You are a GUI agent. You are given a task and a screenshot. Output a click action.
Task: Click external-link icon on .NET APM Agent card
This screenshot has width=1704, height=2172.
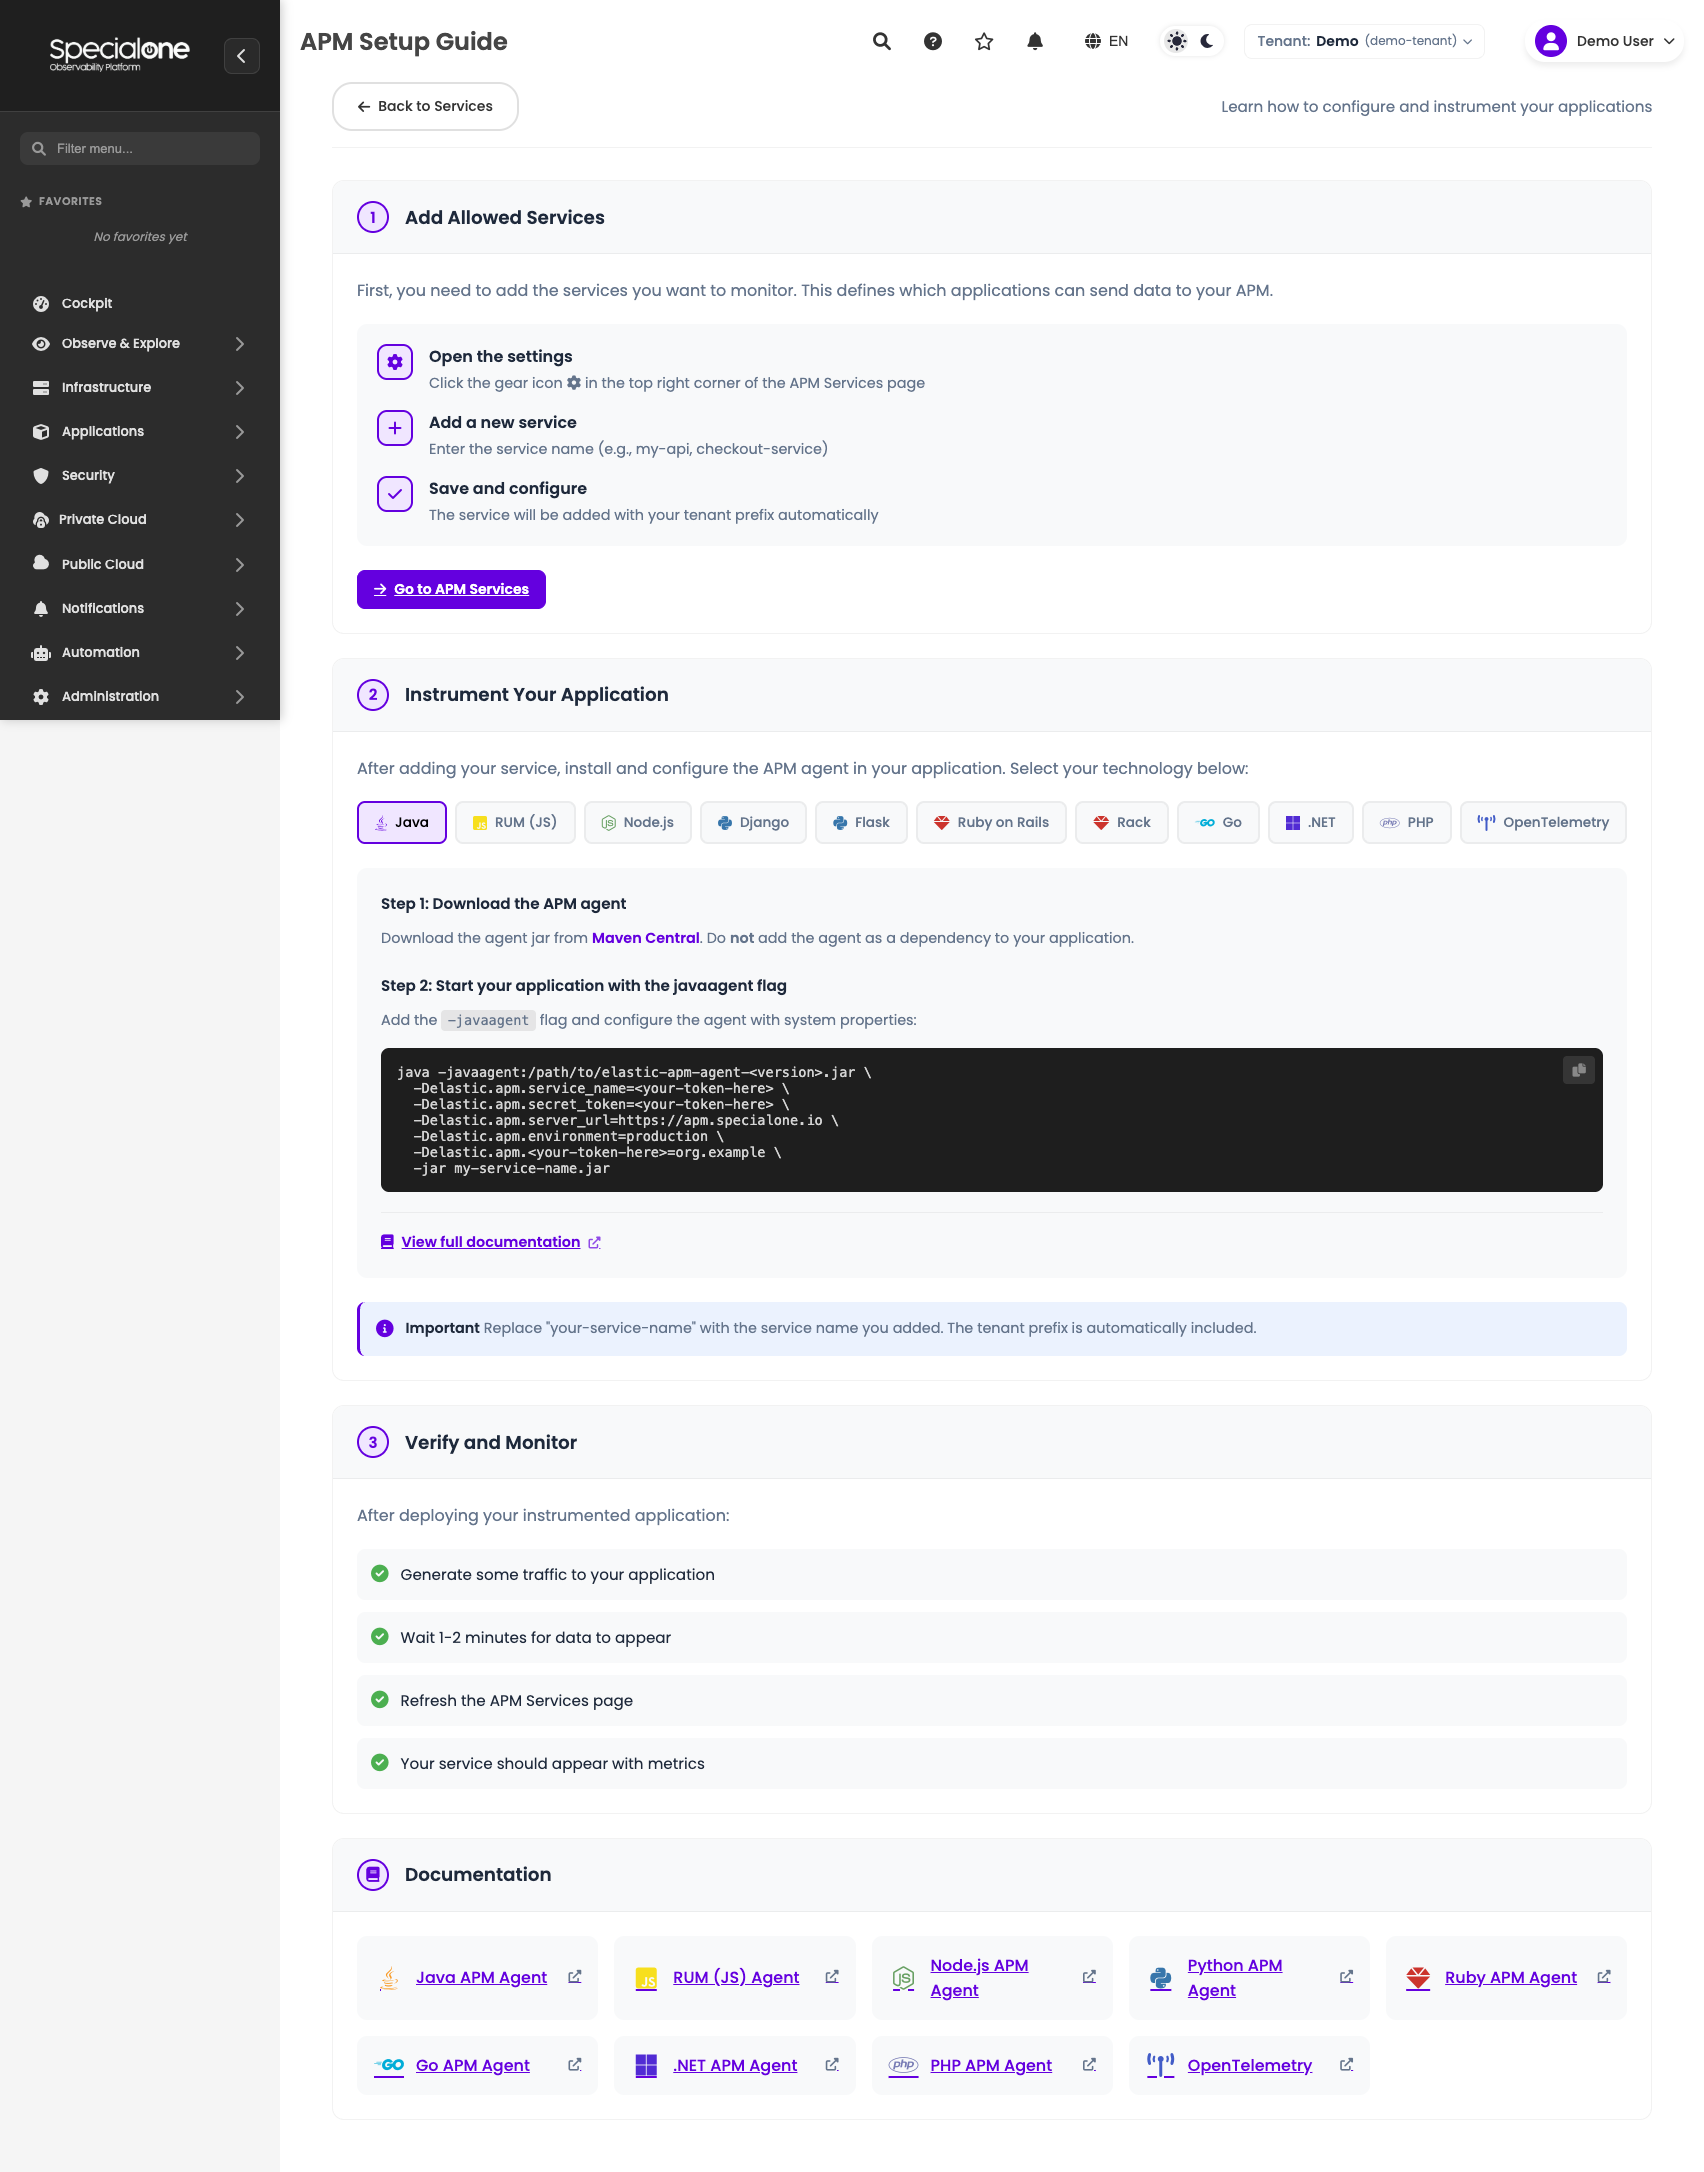click(x=832, y=2065)
